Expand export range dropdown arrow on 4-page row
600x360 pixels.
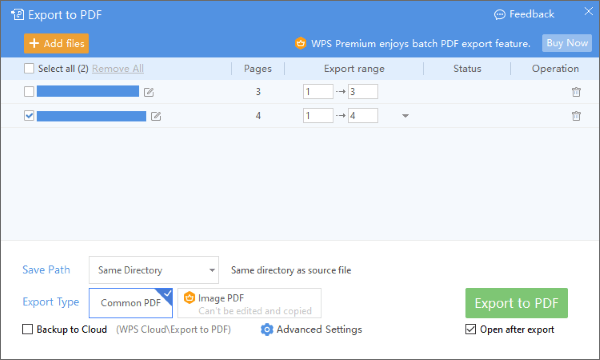(405, 116)
